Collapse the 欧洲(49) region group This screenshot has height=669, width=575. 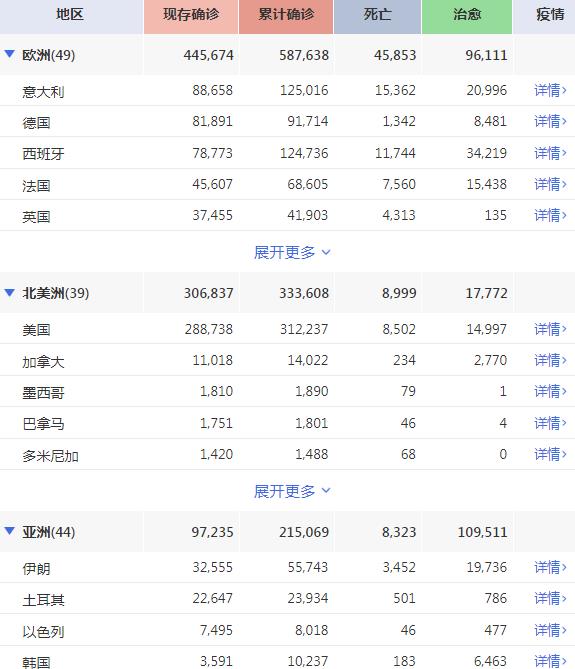pyautogui.click(x=9, y=54)
